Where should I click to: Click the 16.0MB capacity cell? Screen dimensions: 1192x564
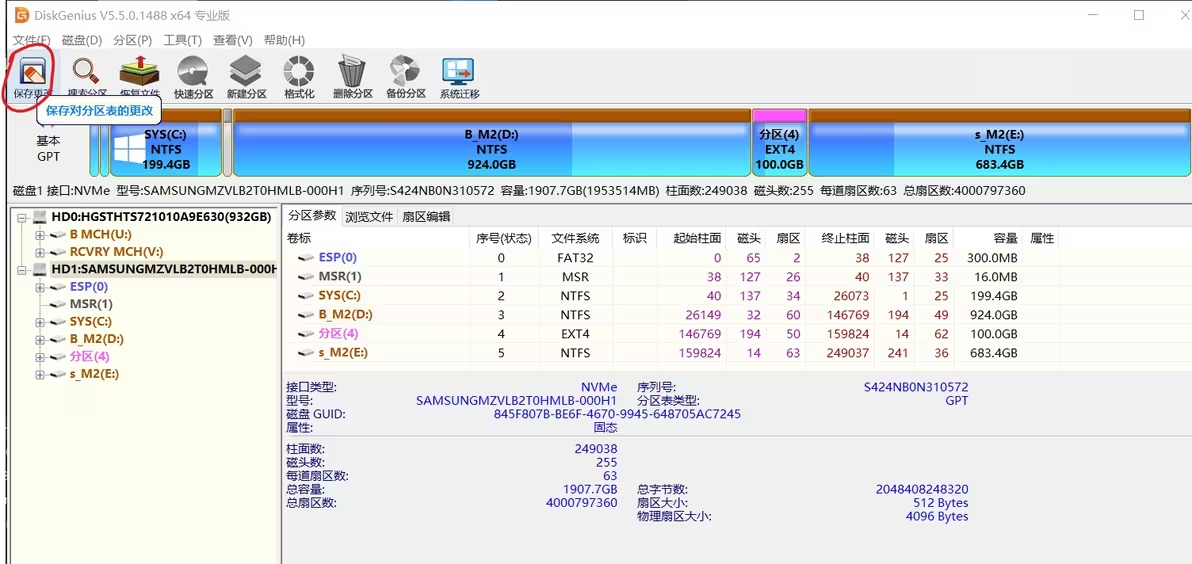coord(996,277)
